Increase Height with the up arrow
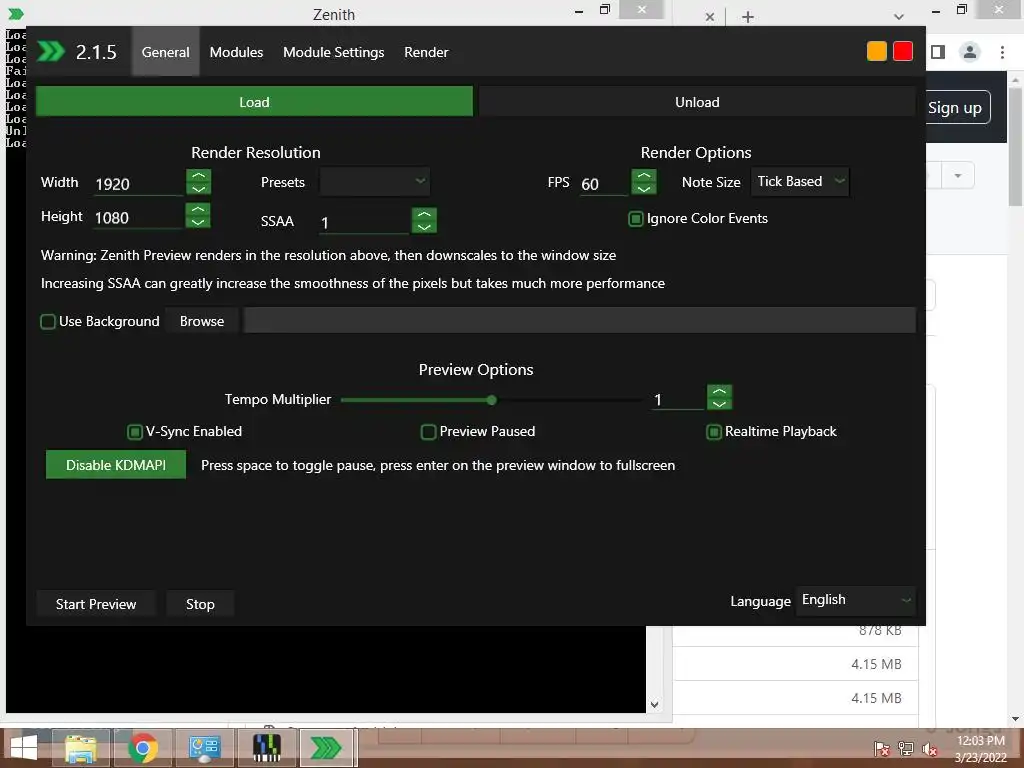Screen dimensions: 1024x768 pyautogui.click(x=198, y=209)
